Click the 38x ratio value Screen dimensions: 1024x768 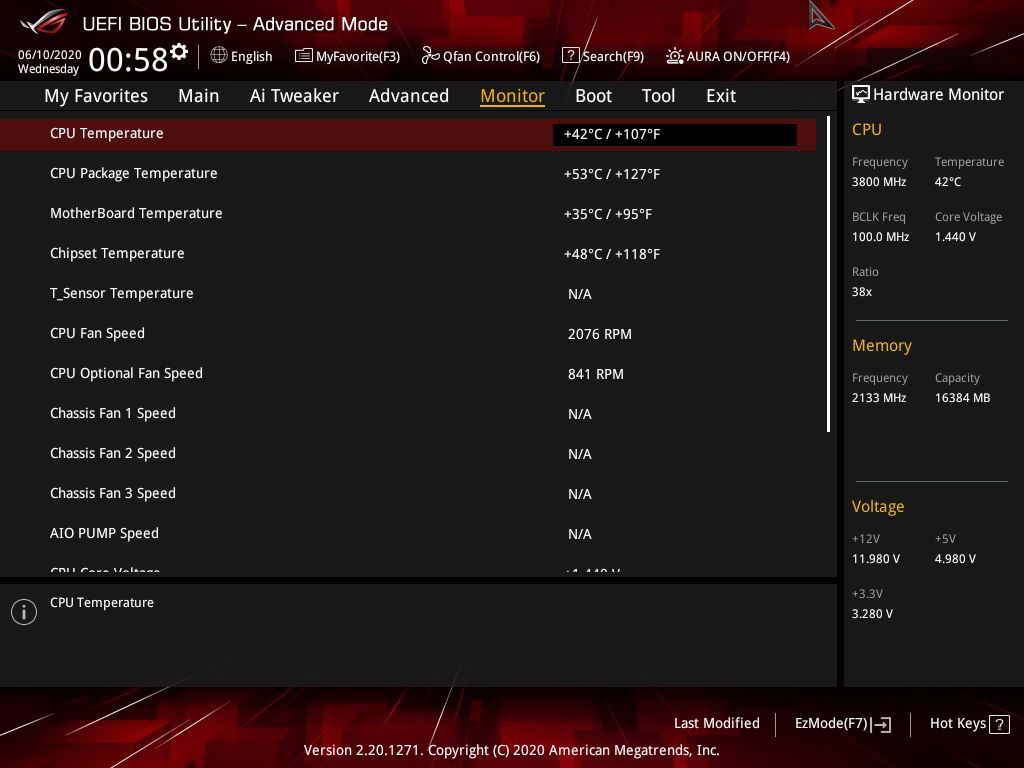(862, 292)
